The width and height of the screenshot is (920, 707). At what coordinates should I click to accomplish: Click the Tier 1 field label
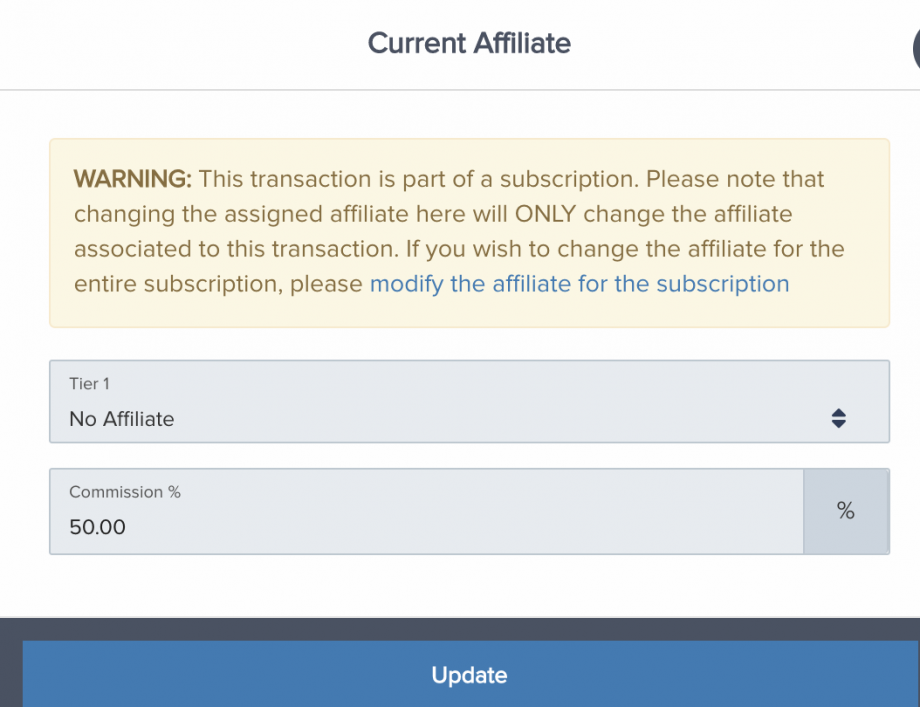coord(88,384)
